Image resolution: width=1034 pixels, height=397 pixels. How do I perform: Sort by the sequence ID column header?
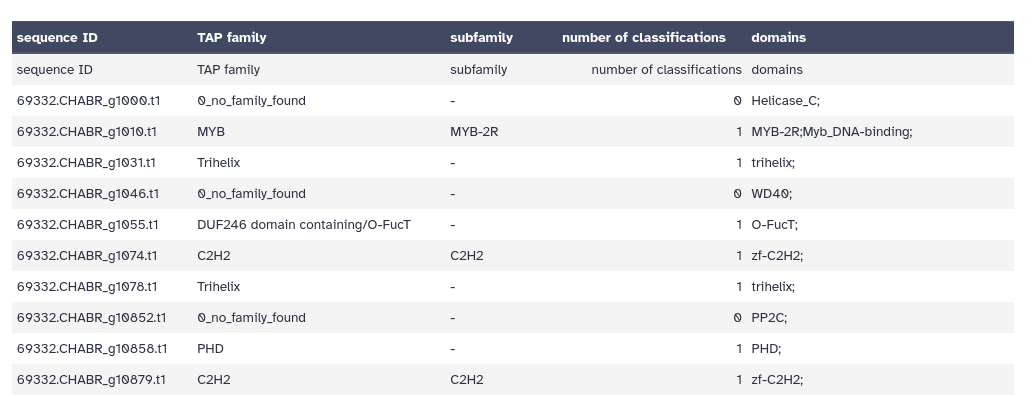[57, 38]
